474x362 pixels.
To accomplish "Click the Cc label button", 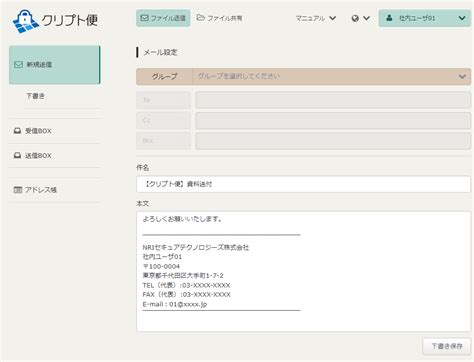I will coord(163,120).
